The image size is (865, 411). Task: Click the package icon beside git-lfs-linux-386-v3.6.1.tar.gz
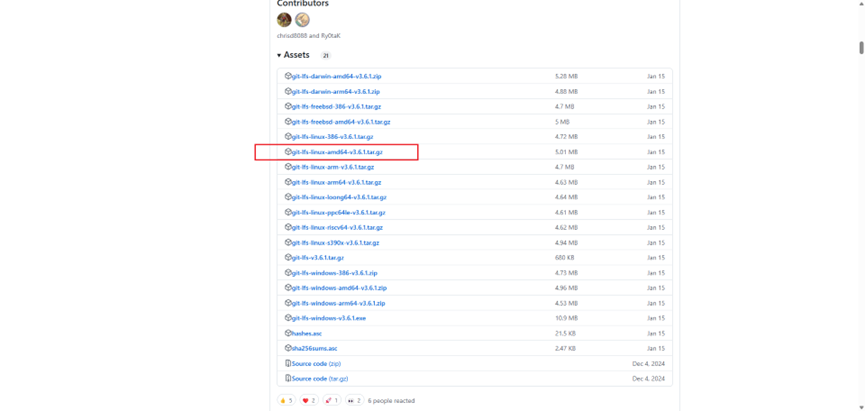pos(287,137)
